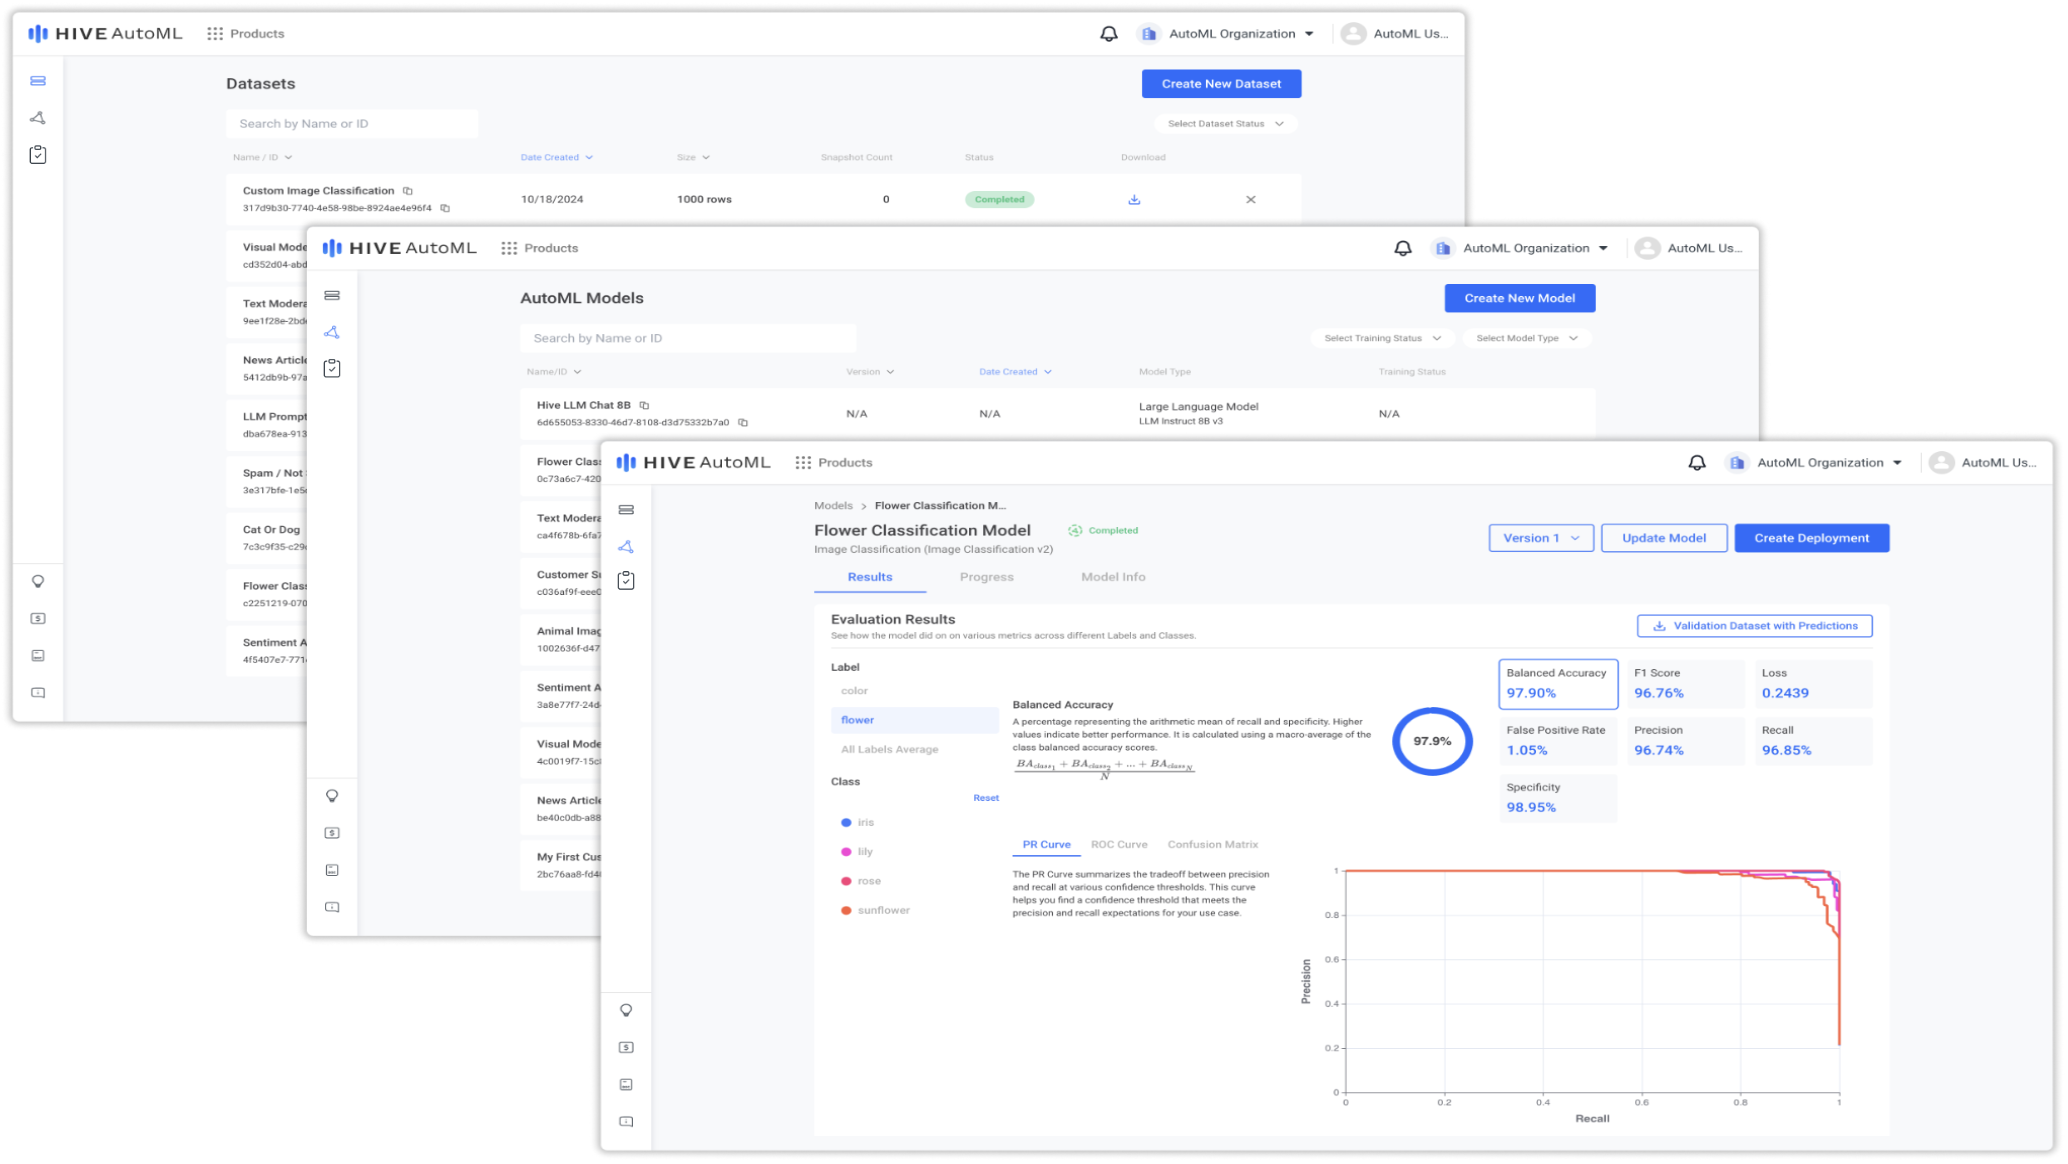Viewport: 2068px width, 1164px height.
Task: Click clipboard sidebar icon in Flower Classification window
Action: pos(626,581)
